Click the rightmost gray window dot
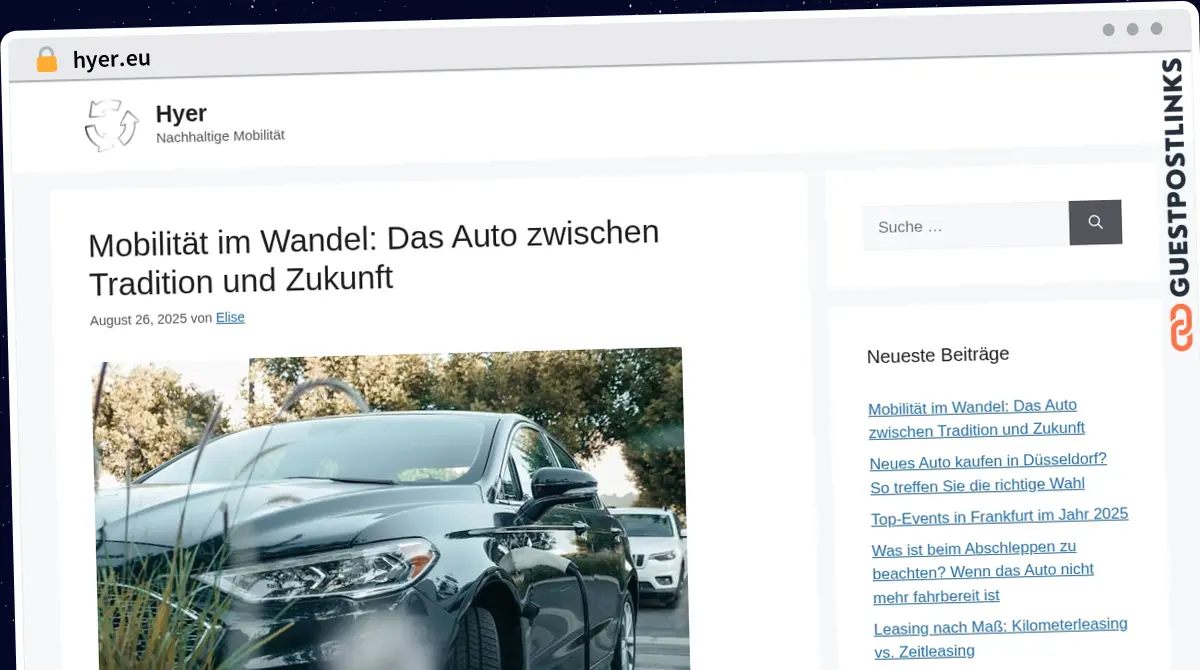 (1157, 29)
